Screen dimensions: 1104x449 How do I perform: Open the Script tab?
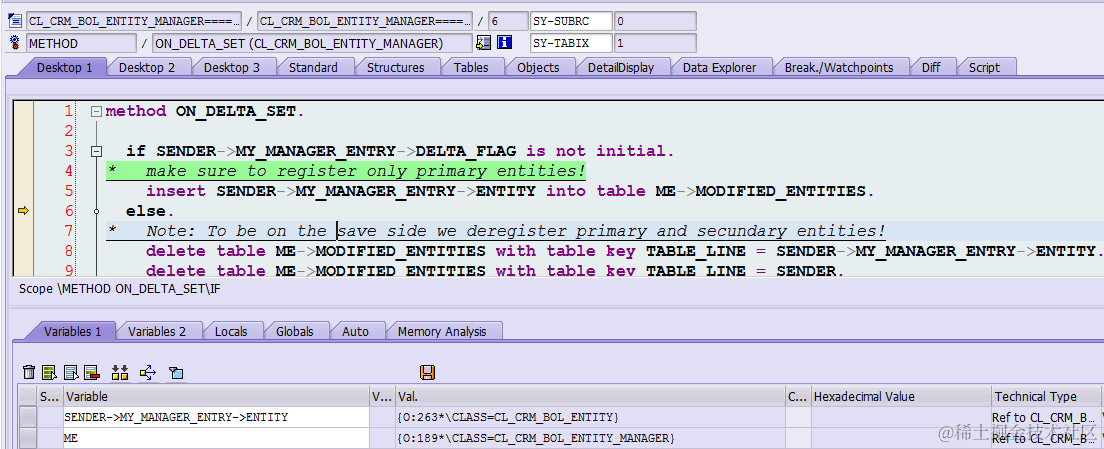point(984,68)
